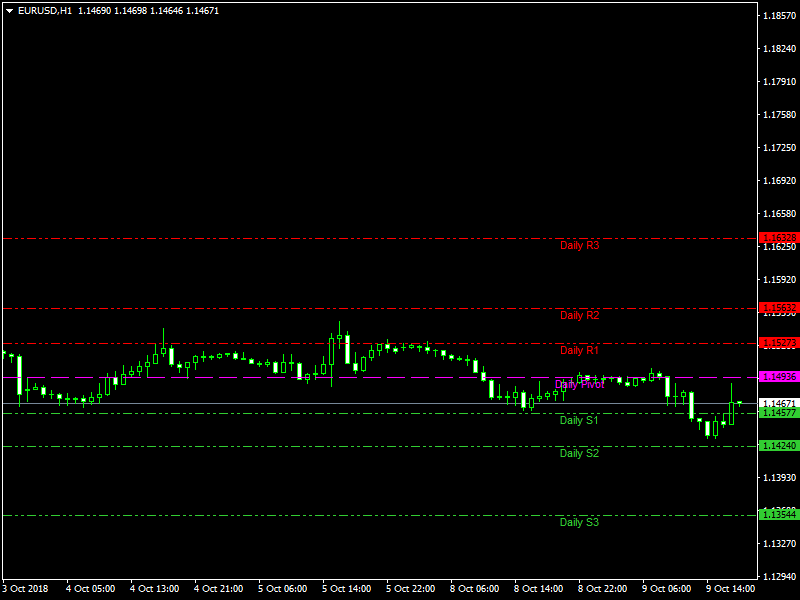Screen dimensions: 800x600
Task: Click the Daily R1 label
Action: 579,350
